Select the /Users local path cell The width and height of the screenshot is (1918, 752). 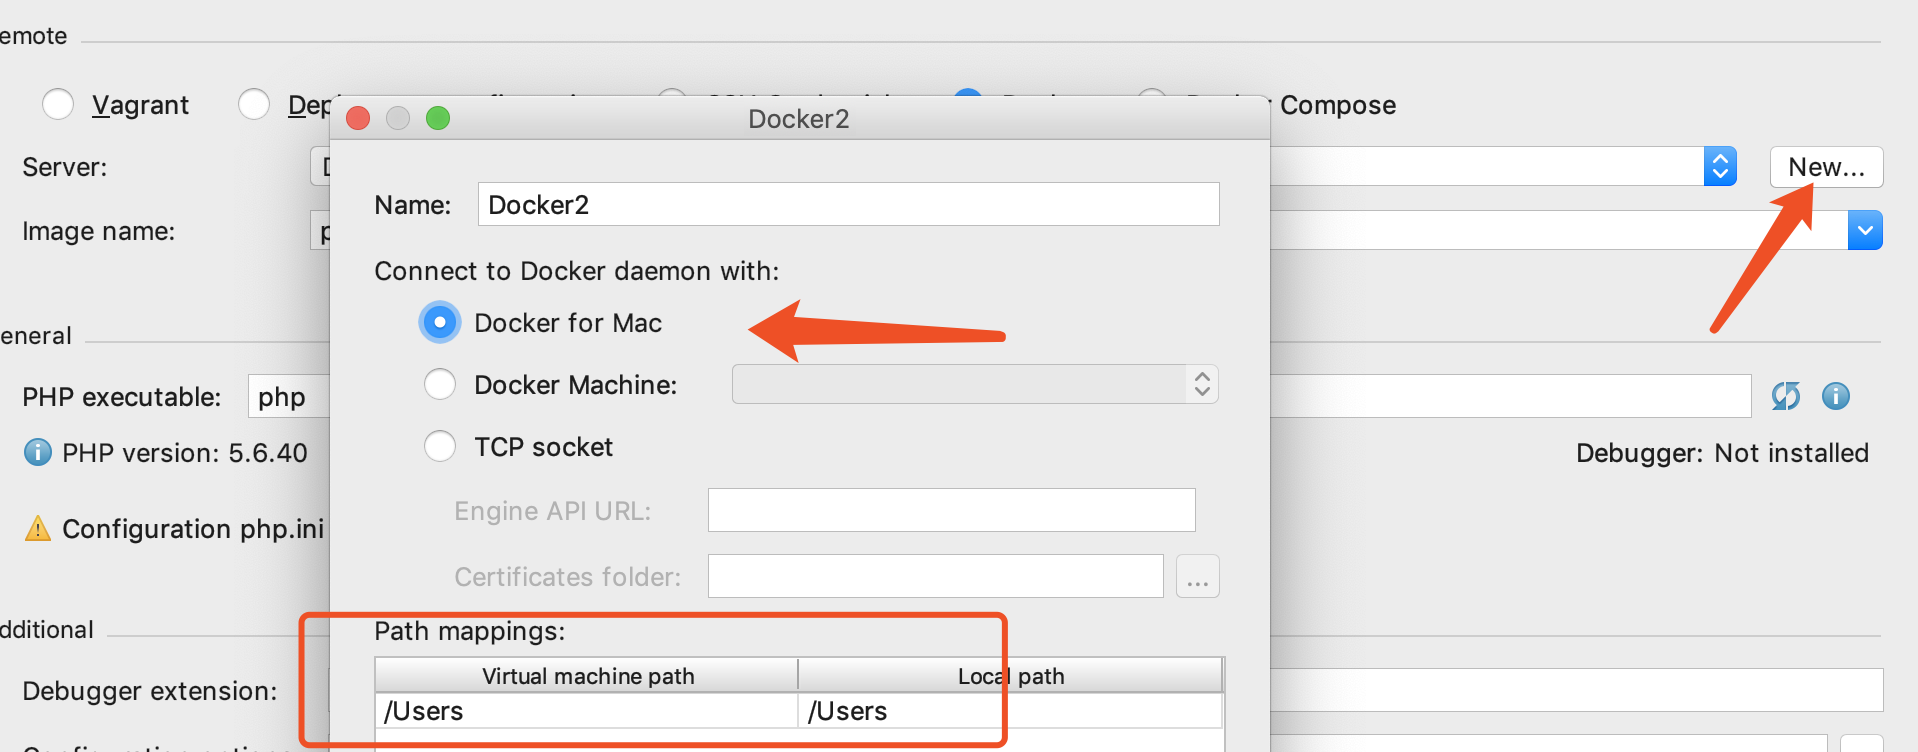tap(1010, 711)
